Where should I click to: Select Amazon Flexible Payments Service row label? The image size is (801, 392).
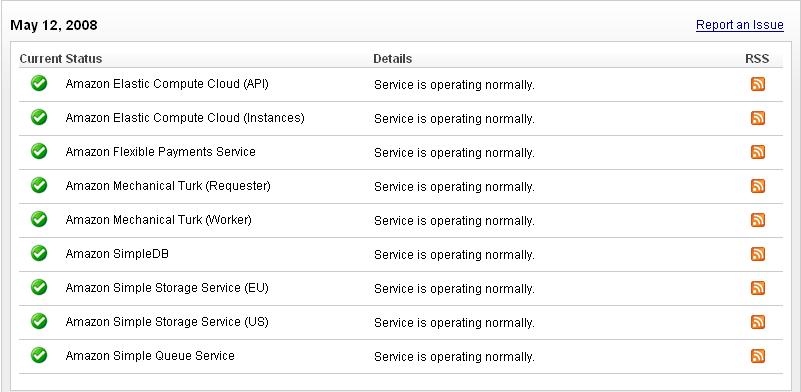coord(160,152)
